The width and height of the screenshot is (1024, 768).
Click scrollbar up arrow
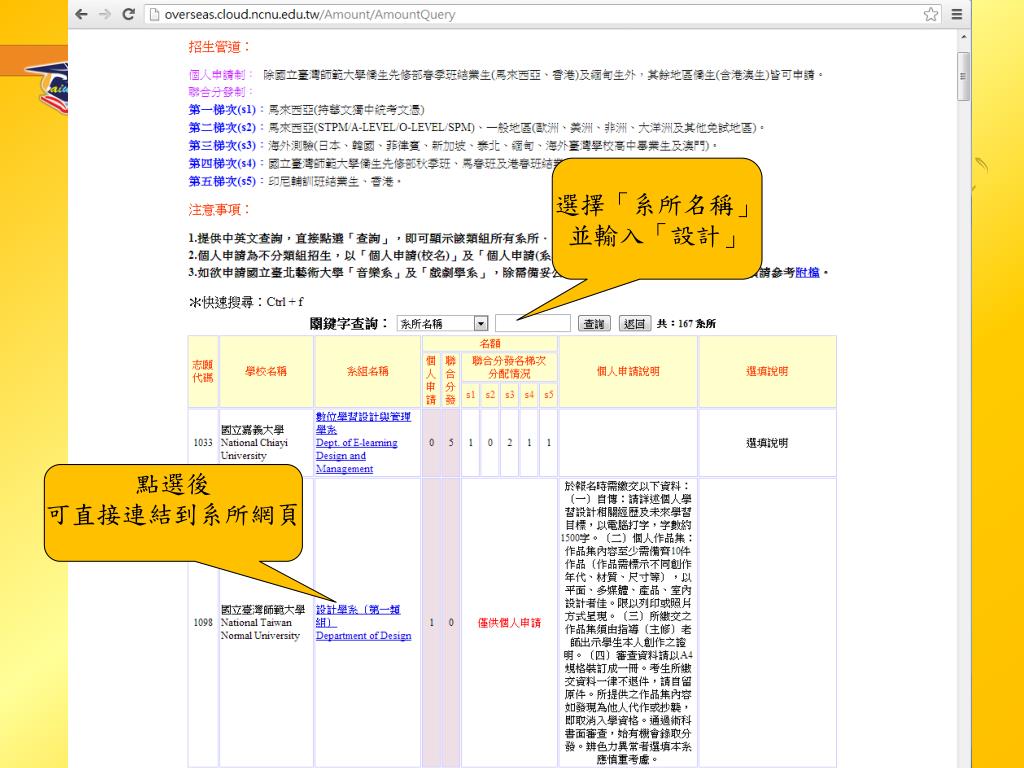click(963, 38)
